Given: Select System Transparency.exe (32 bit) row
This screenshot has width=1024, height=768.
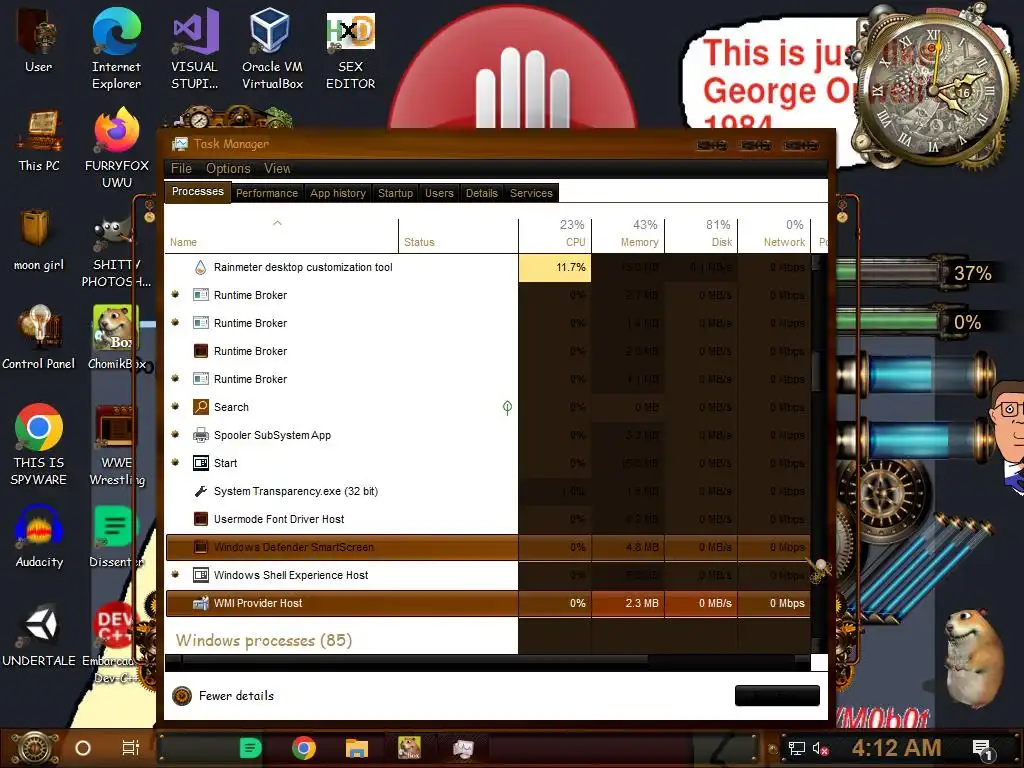Looking at the screenshot, I should (488, 491).
